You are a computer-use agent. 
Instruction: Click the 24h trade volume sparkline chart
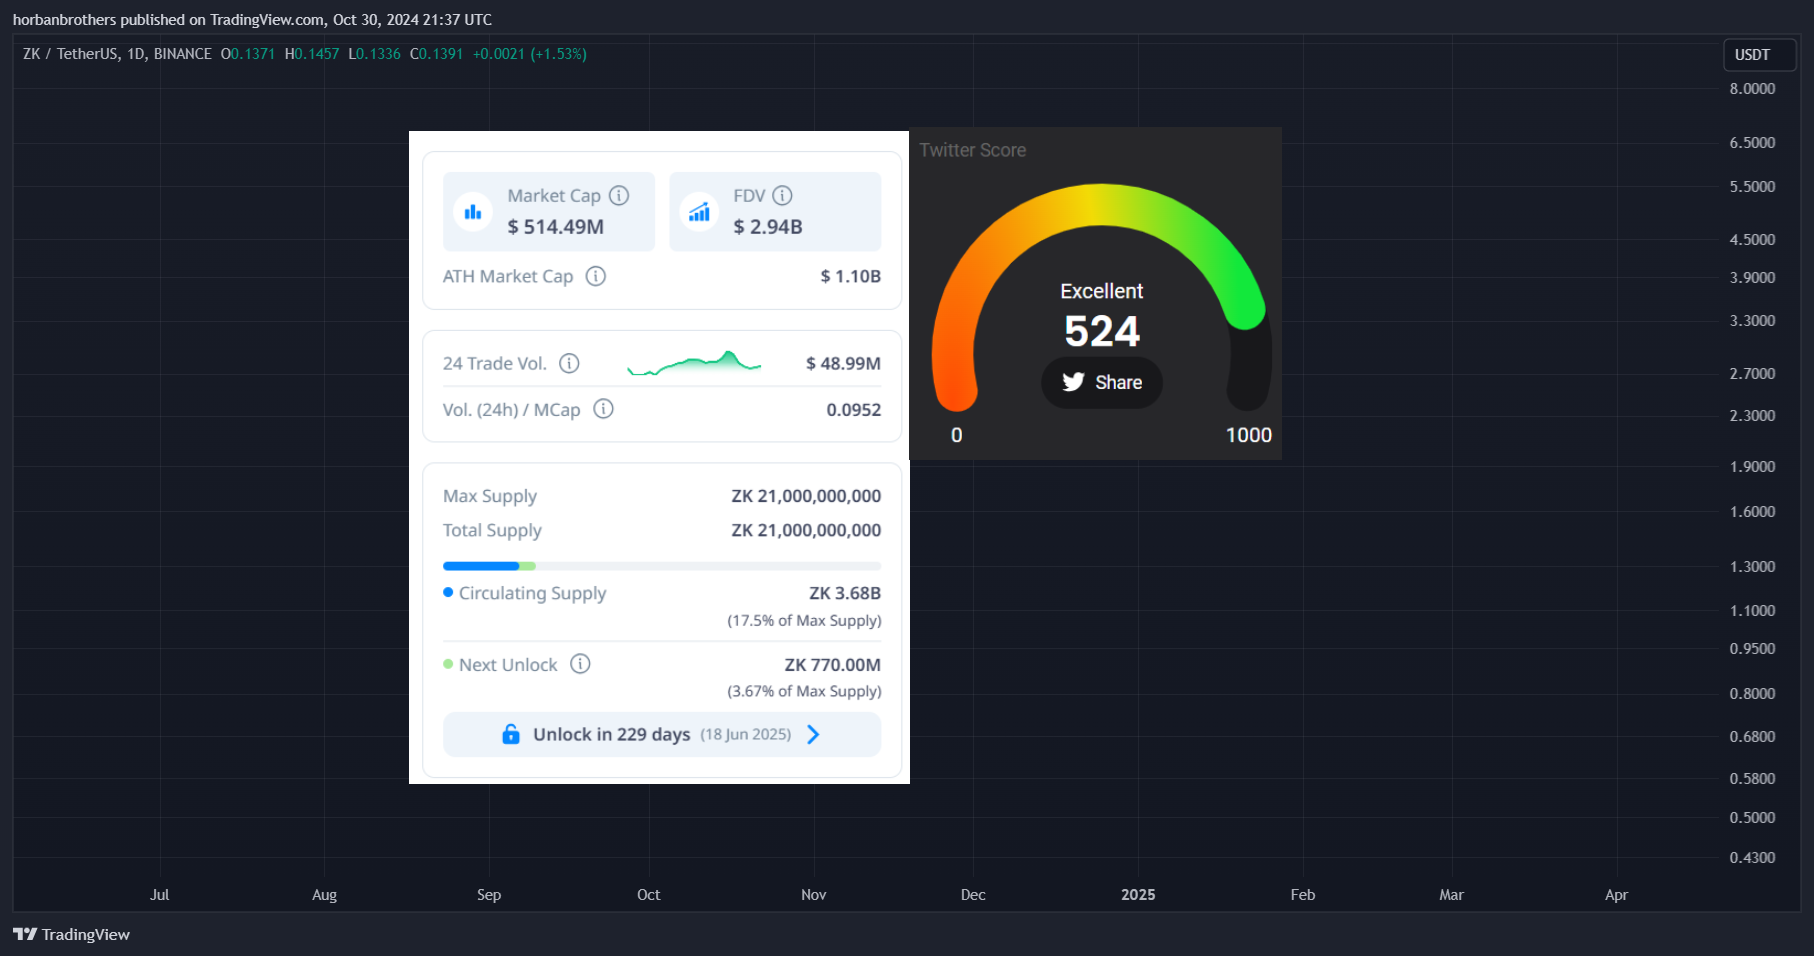click(x=694, y=363)
